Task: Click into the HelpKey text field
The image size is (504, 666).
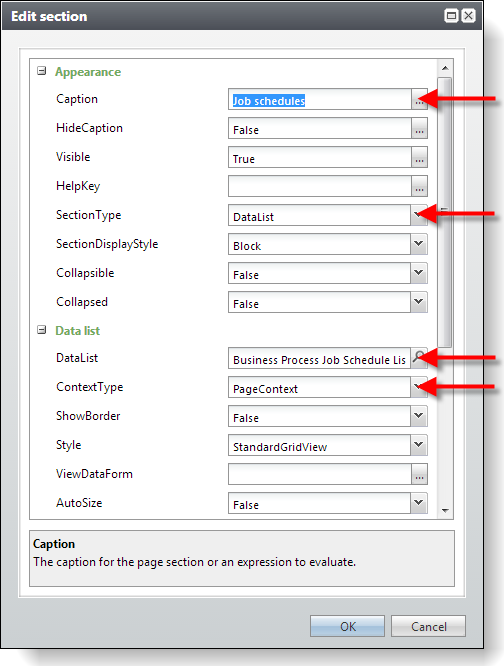Action: 320,186
